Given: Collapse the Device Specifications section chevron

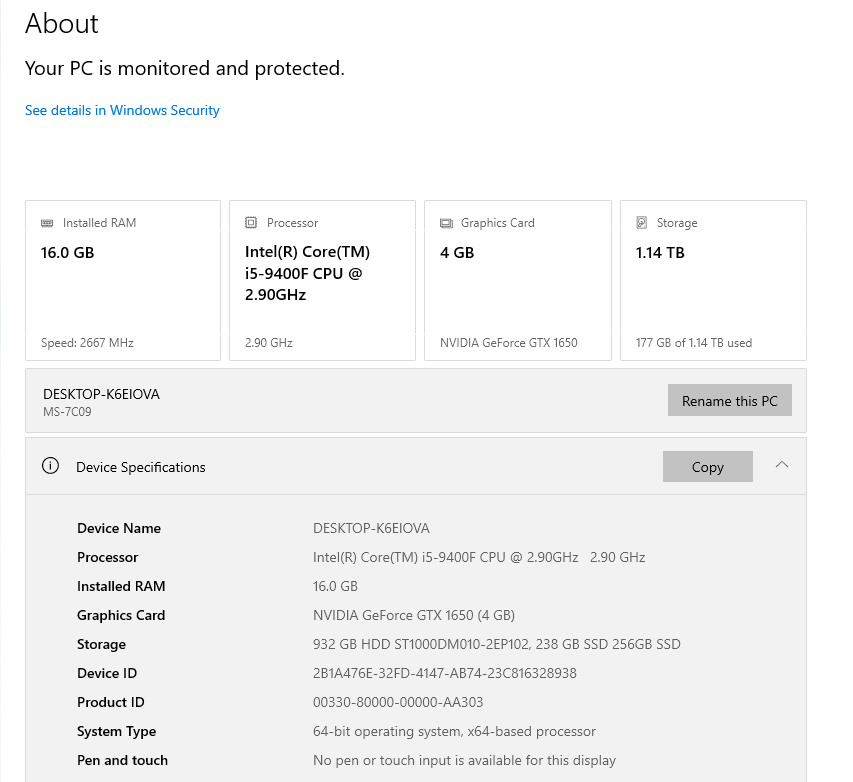Looking at the screenshot, I should 782,465.
